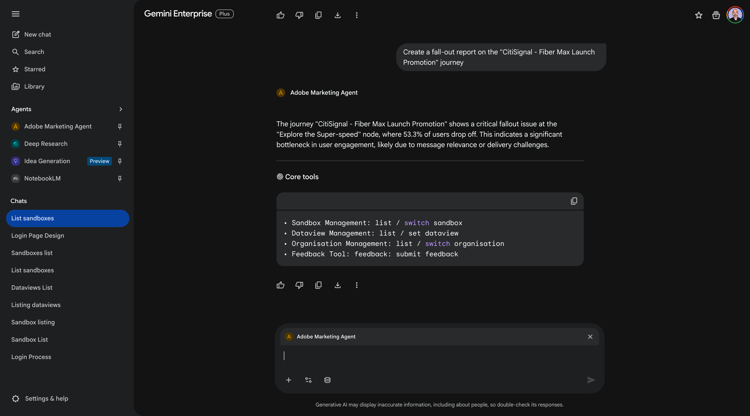Open more options in top toolbar
Image resolution: width=750 pixels, height=416 pixels.
click(356, 15)
